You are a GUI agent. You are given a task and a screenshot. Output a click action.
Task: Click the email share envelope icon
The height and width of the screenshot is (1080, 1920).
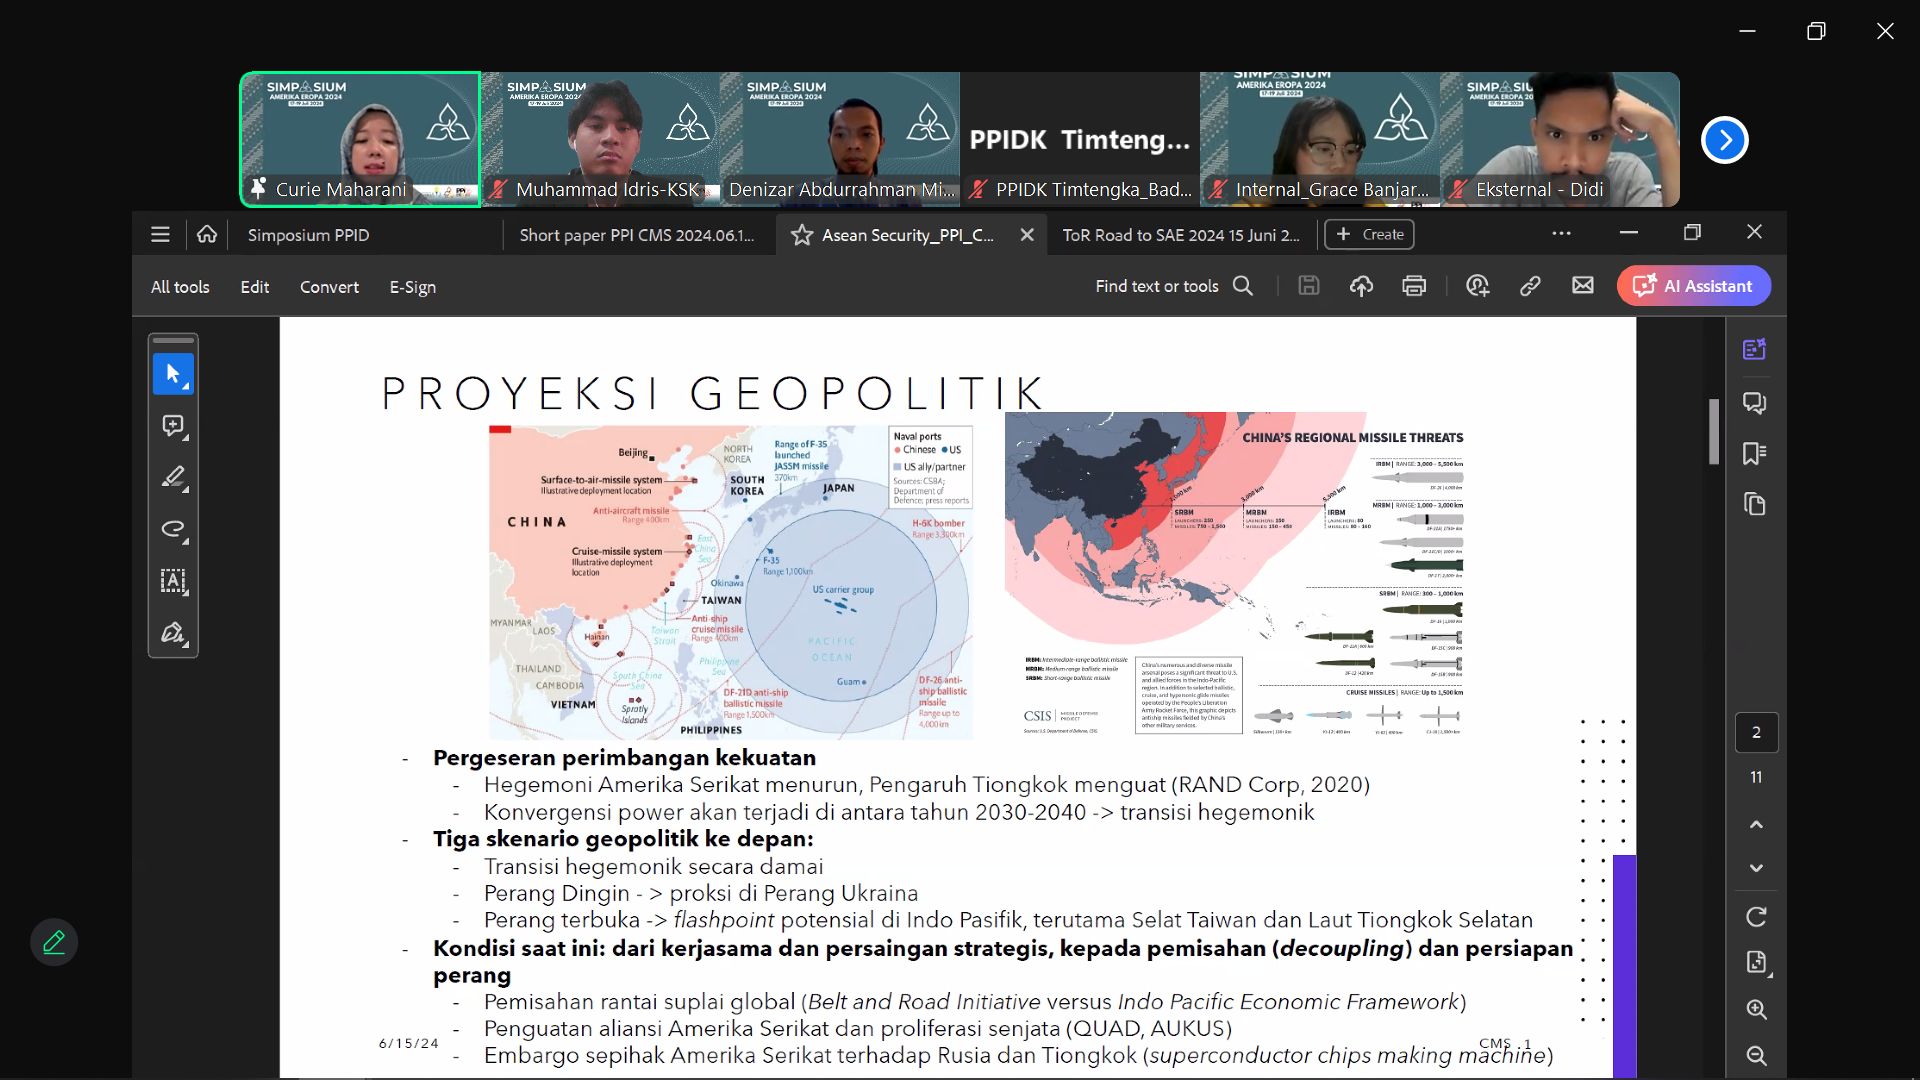(x=1582, y=286)
